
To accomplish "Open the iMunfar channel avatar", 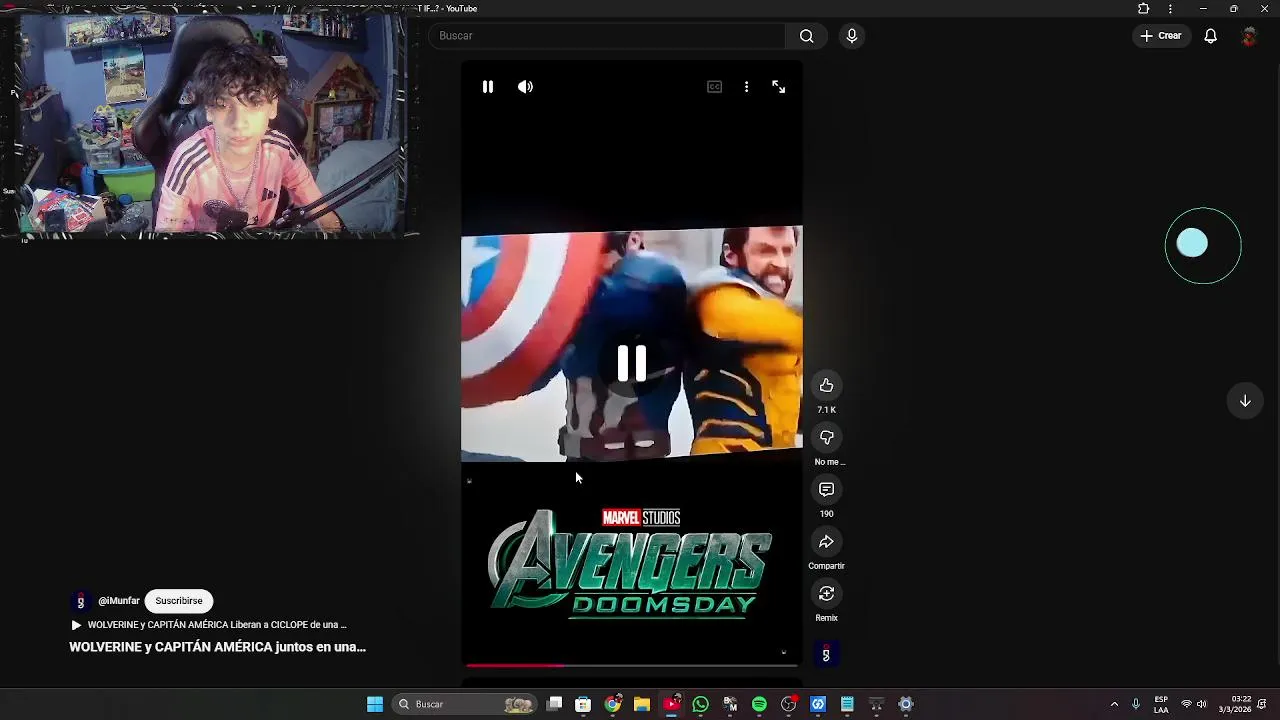I will tap(80, 601).
